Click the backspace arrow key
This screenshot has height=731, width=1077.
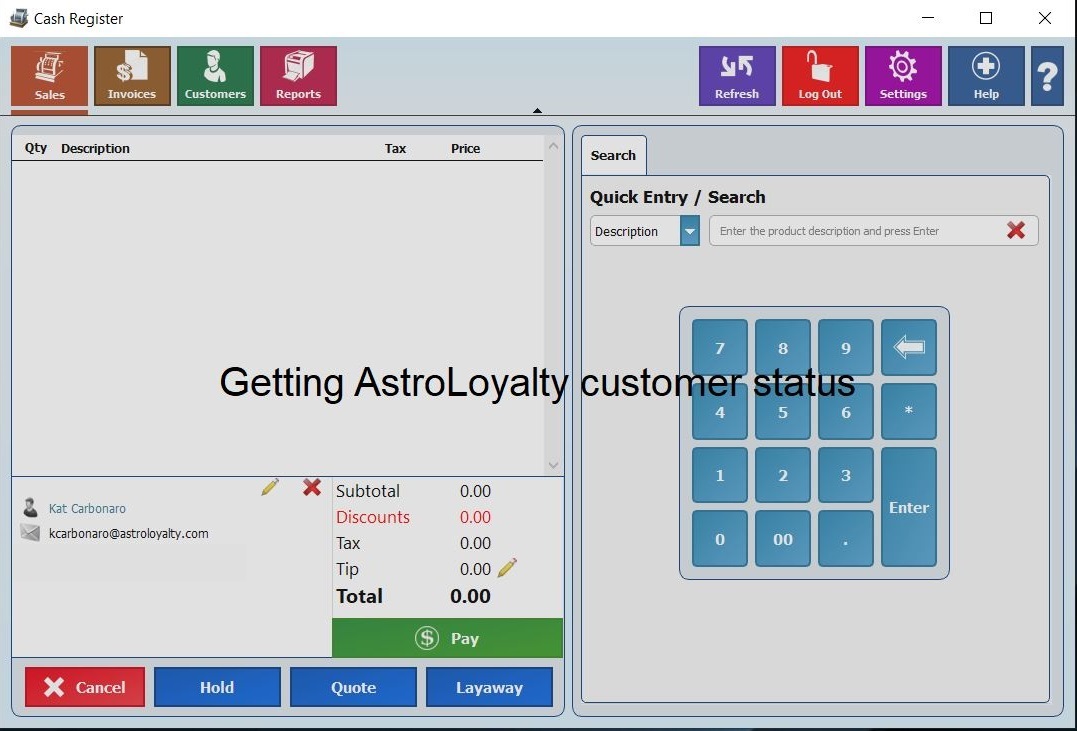coord(909,347)
